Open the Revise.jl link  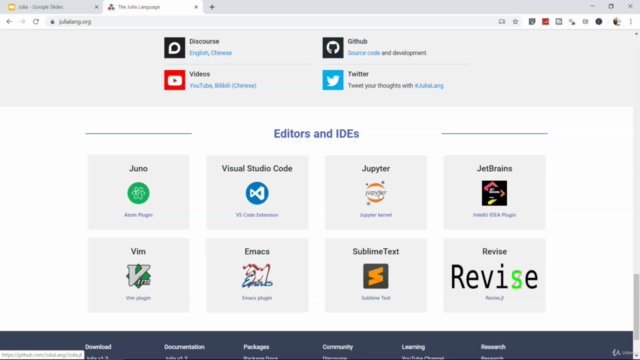(x=494, y=298)
